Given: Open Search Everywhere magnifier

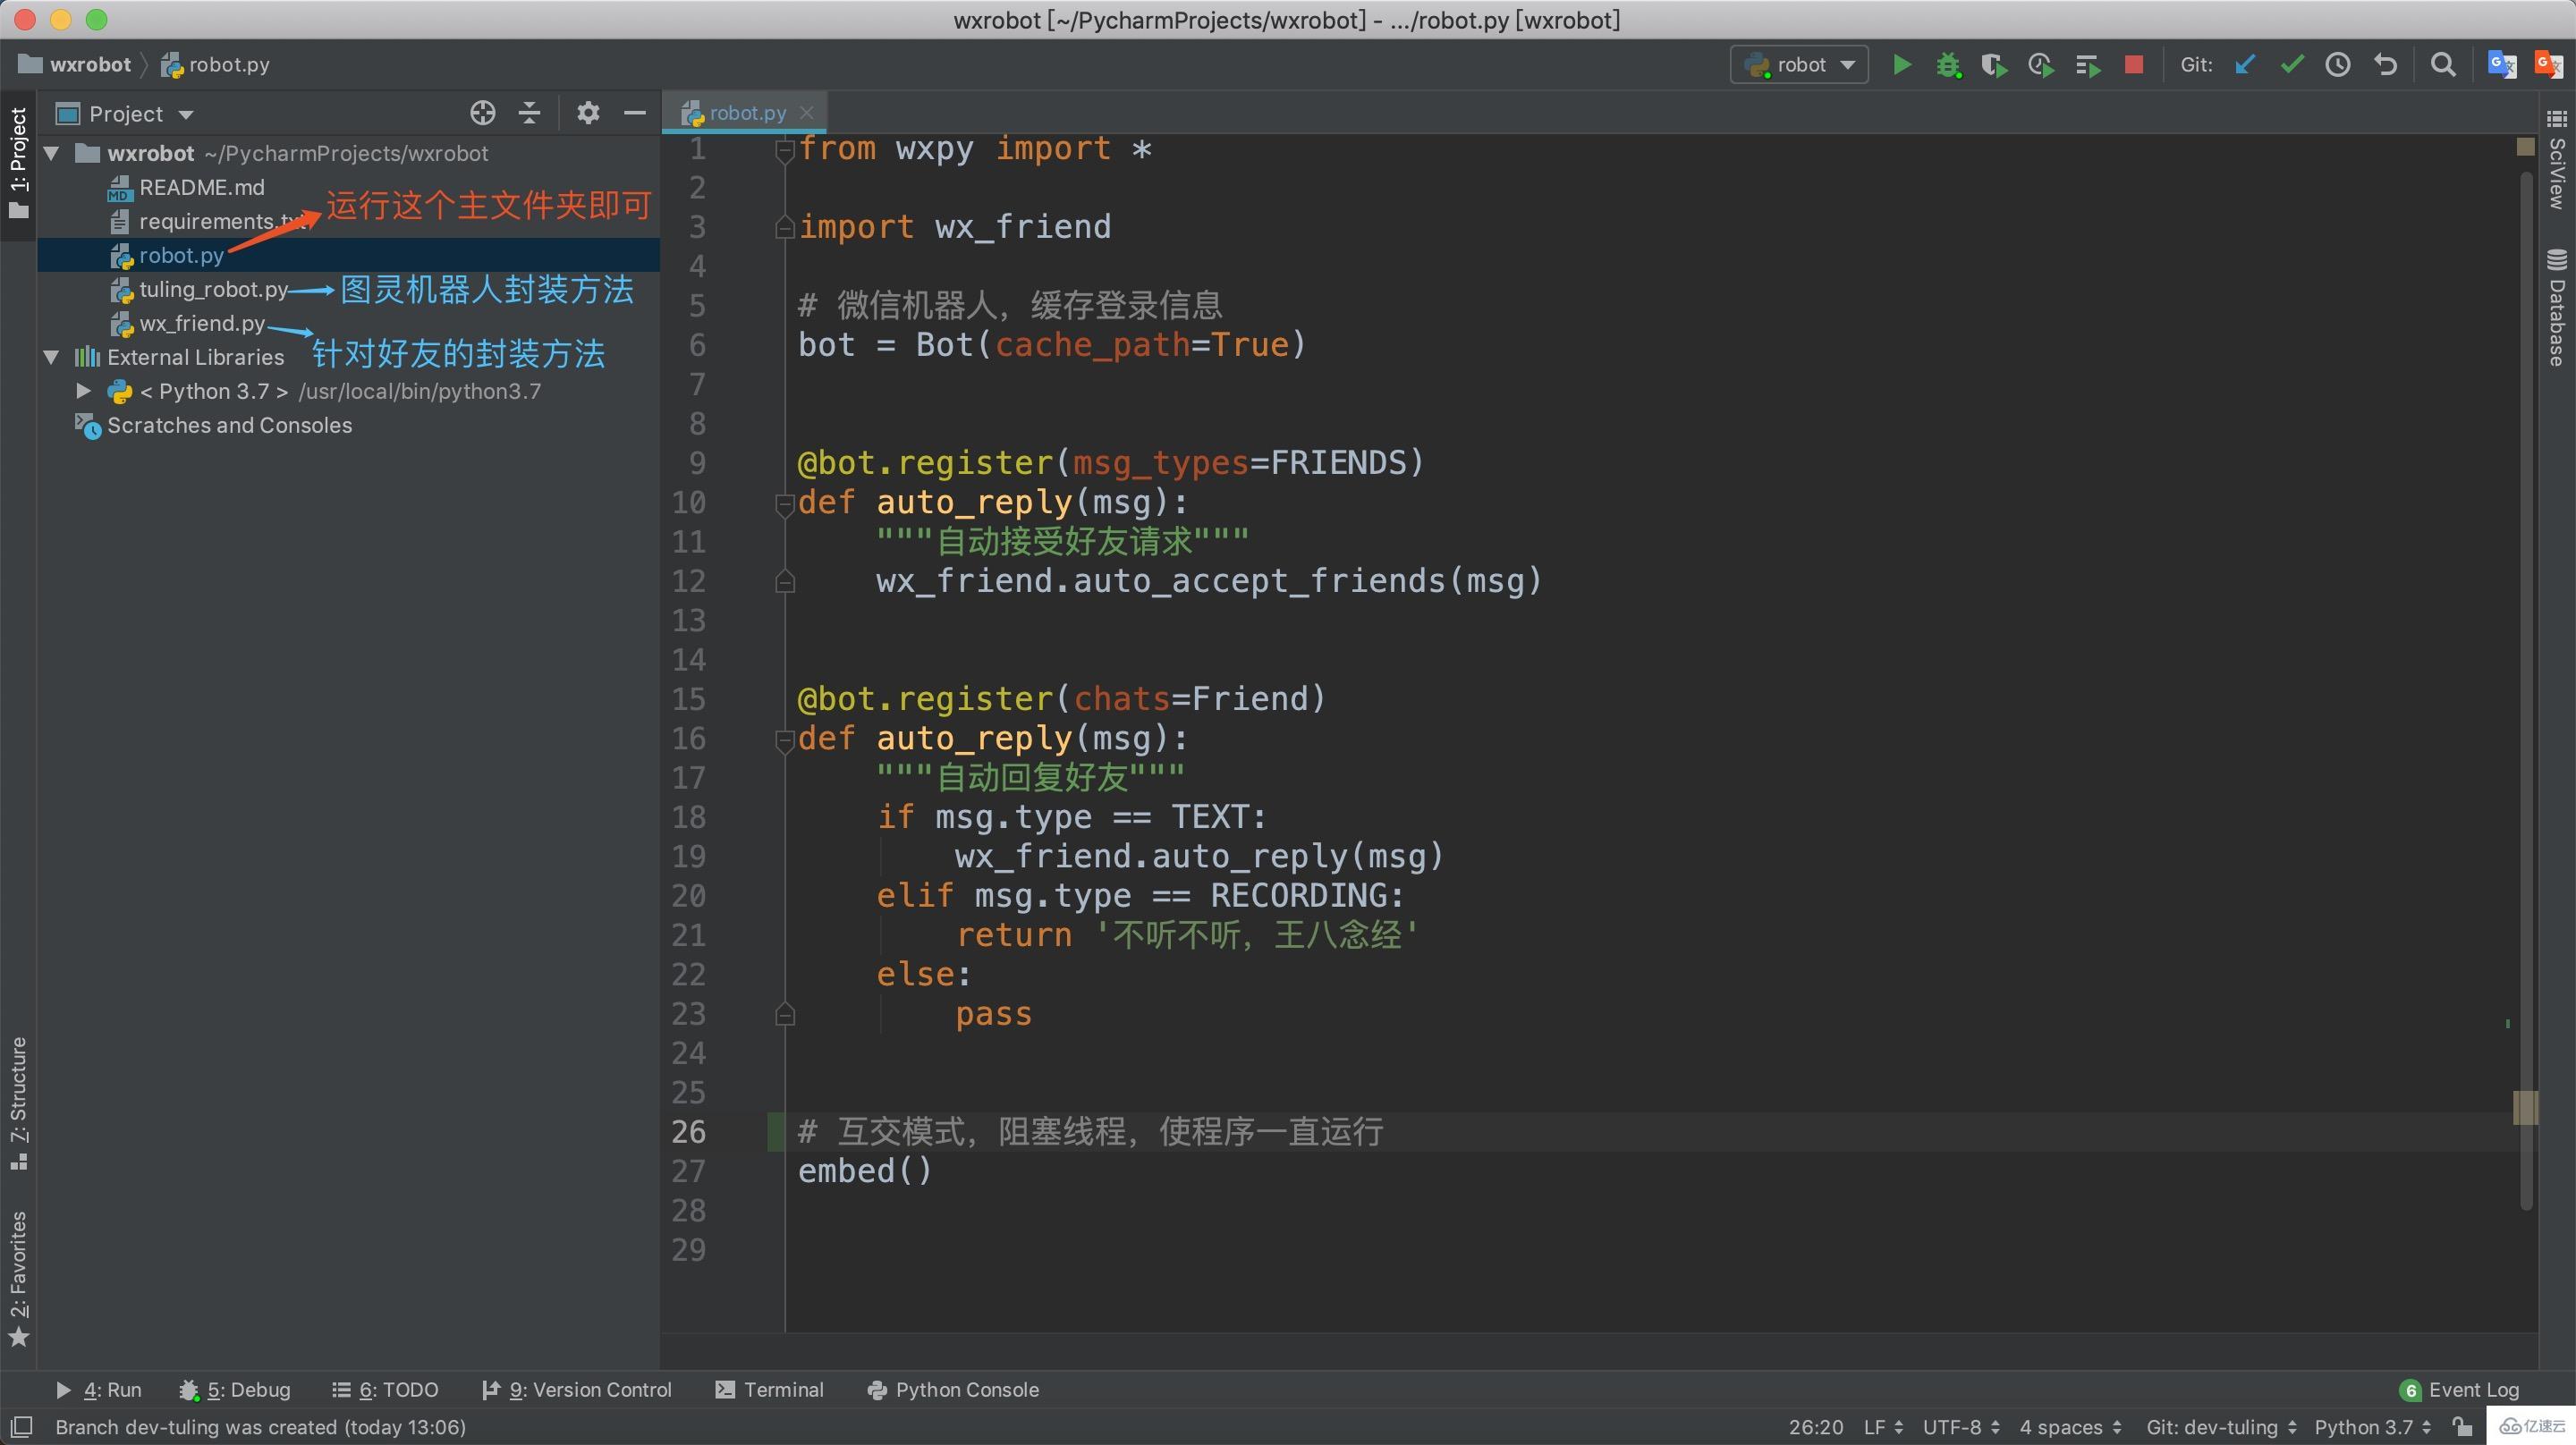Looking at the screenshot, I should click(2443, 65).
